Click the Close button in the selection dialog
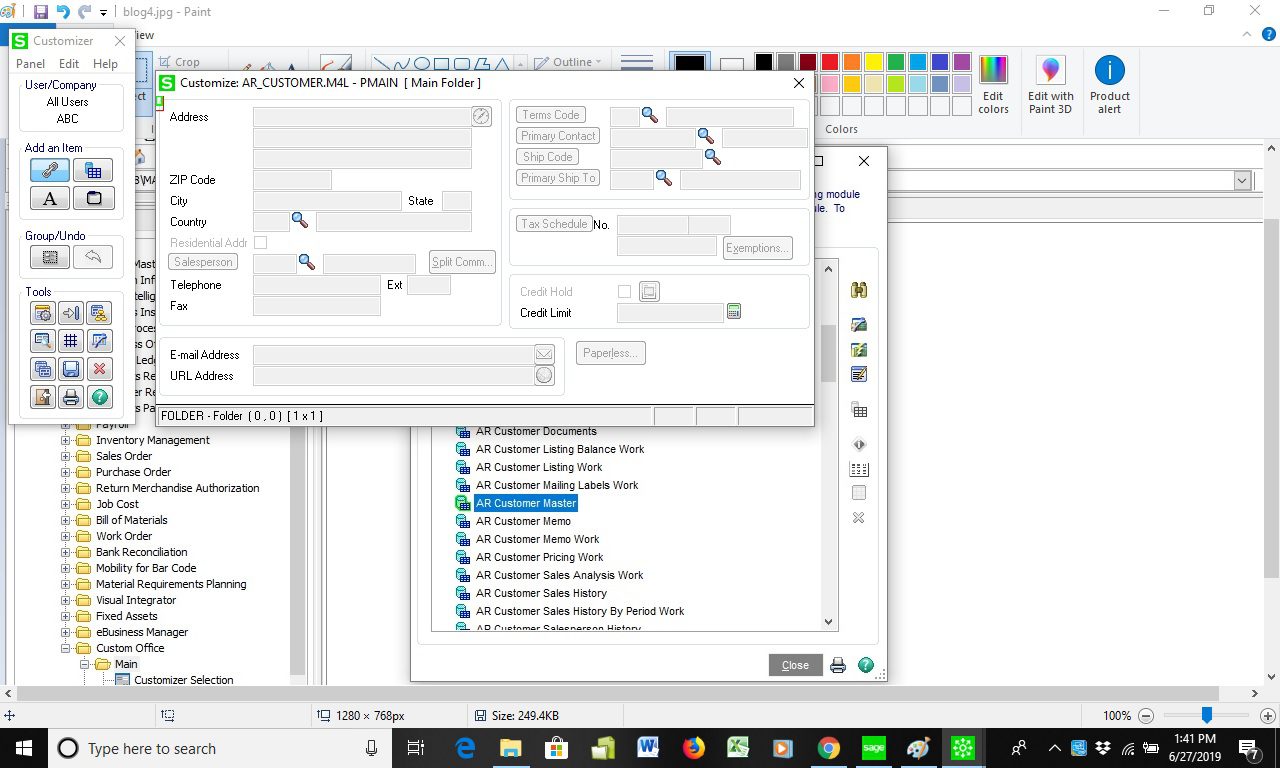Image resolution: width=1280 pixels, height=768 pixels. (x=795, y=665)
